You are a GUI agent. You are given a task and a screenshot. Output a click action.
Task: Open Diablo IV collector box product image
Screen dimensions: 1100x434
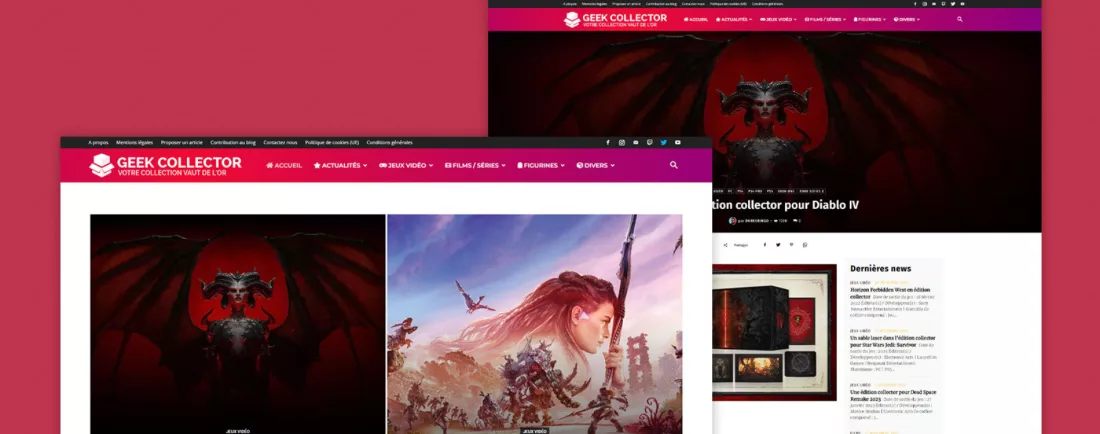(774, 332)
